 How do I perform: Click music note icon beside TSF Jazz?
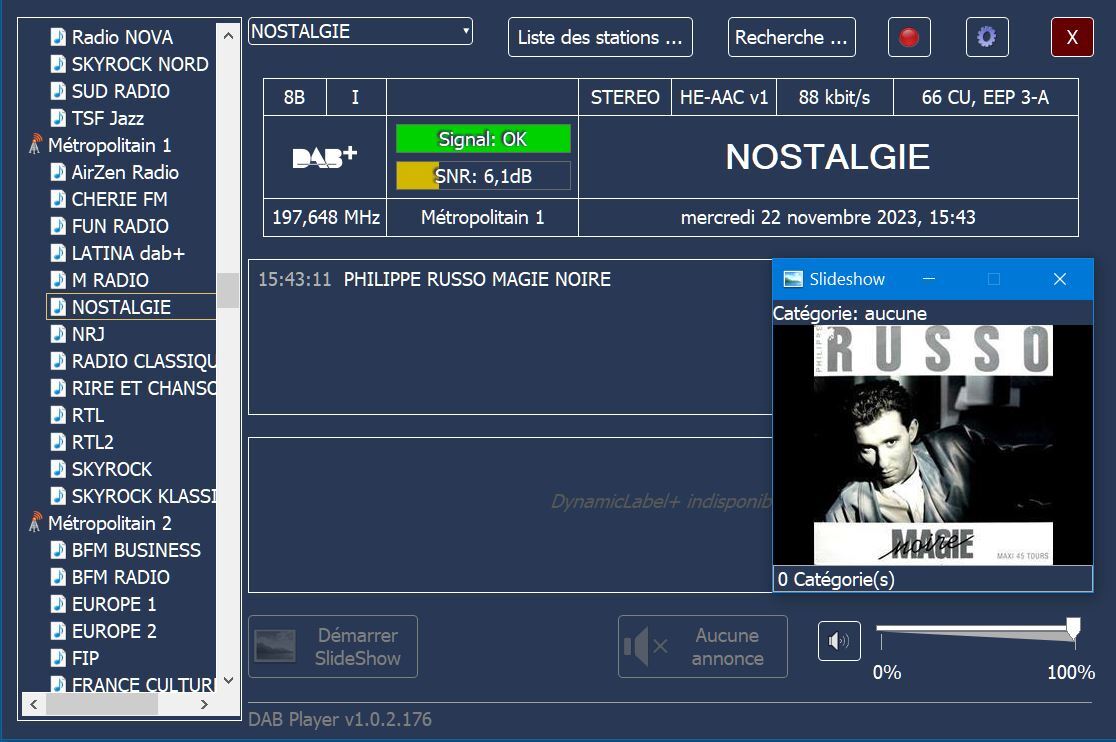58,118
